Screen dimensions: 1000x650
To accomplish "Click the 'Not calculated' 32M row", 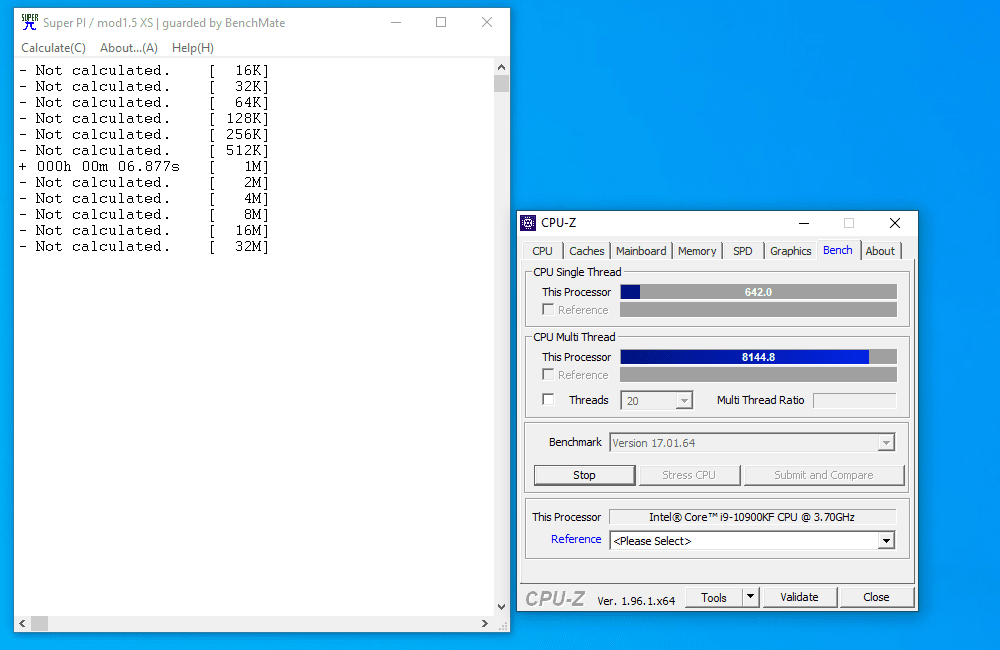I will [144, 246].
